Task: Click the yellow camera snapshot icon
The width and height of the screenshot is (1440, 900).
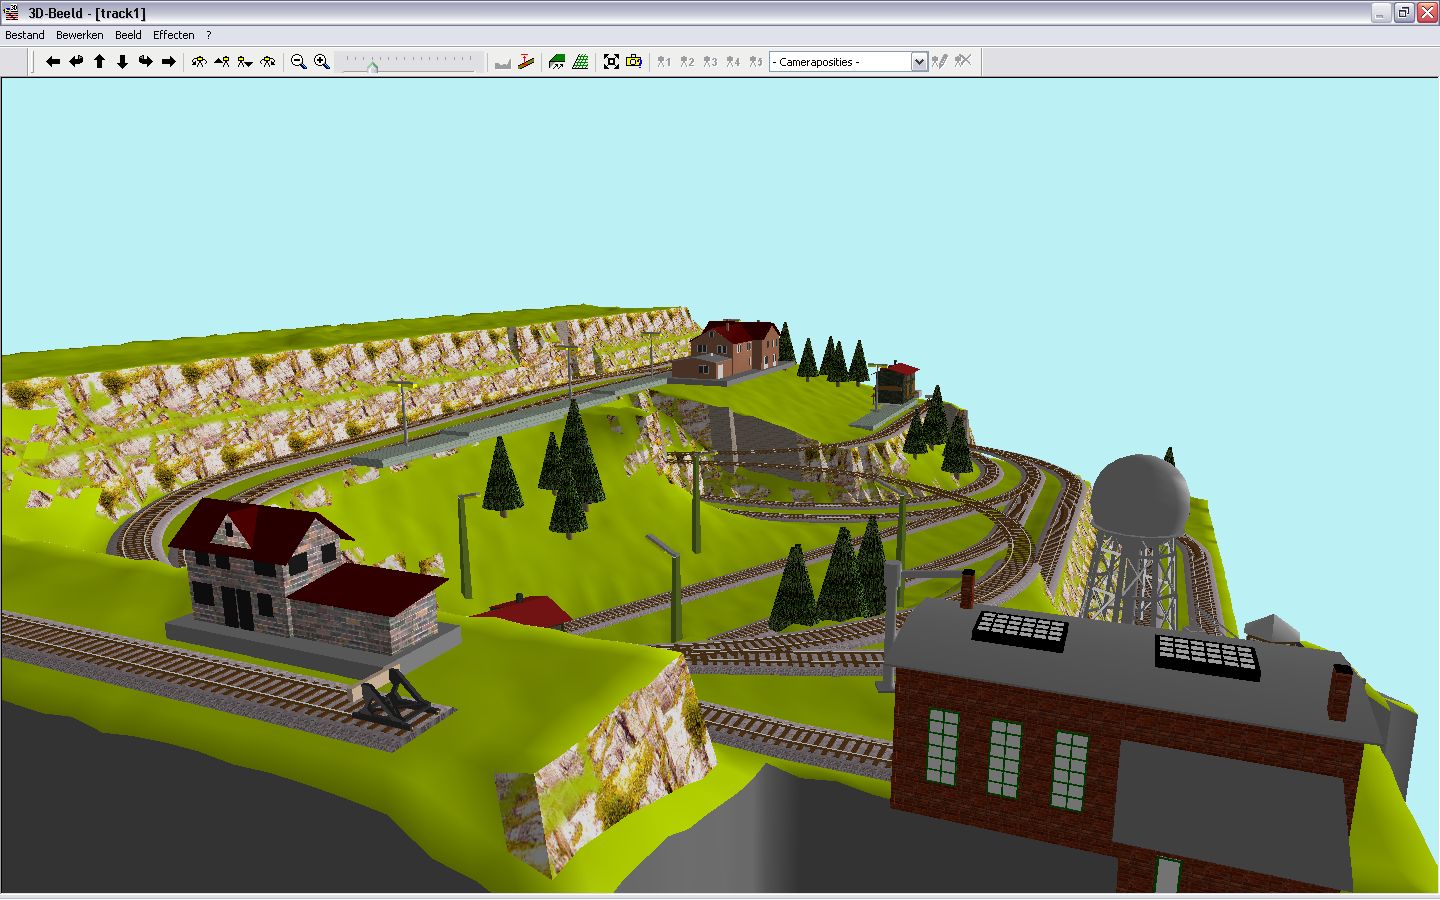Action: (634, 62)
